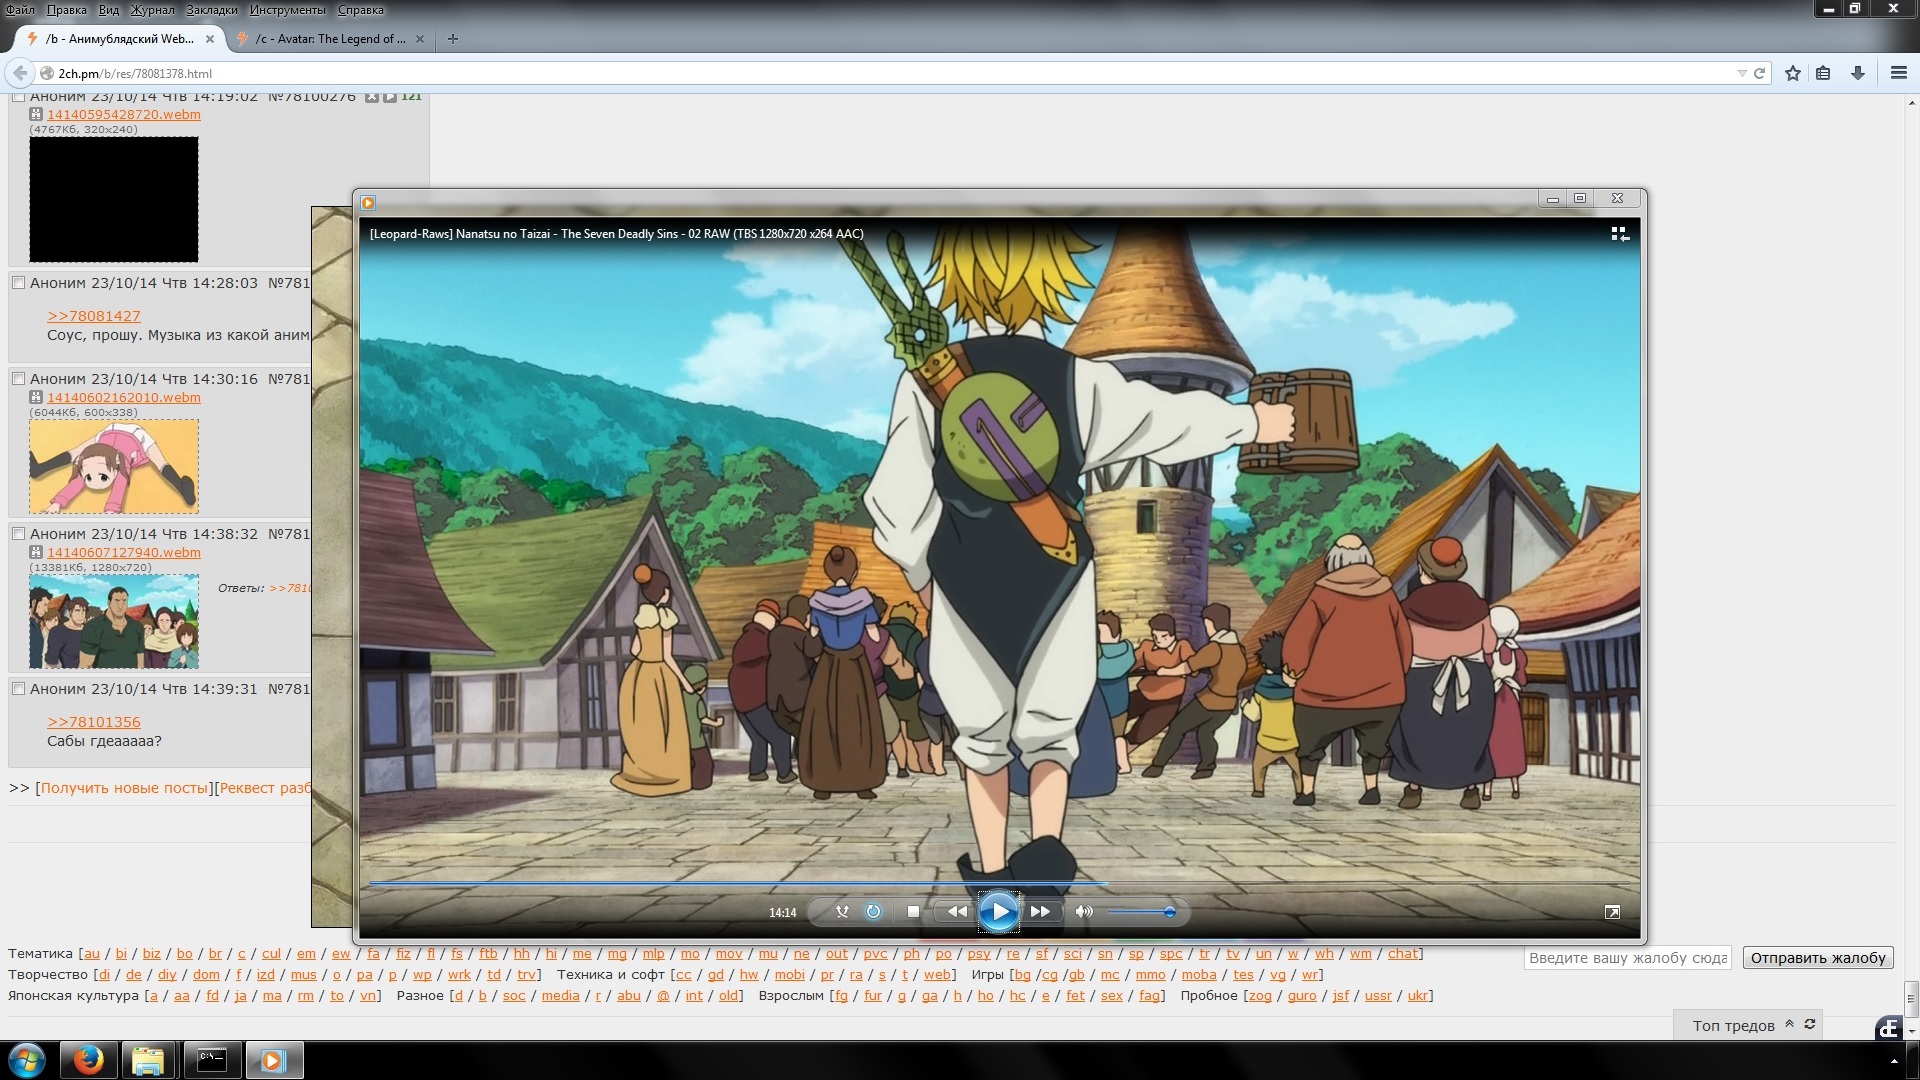The image size is (1920, 1080).
Task: Bookmark this page with star icon
Action: tap(1793, 73)
